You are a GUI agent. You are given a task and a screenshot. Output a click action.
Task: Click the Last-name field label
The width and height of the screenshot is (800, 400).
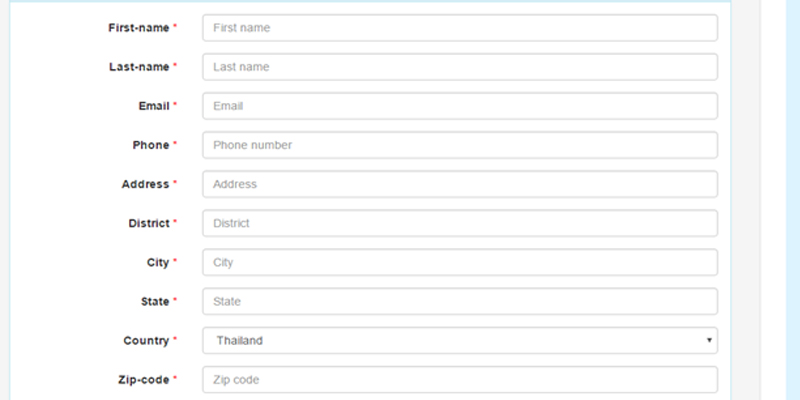coord(139,67)
